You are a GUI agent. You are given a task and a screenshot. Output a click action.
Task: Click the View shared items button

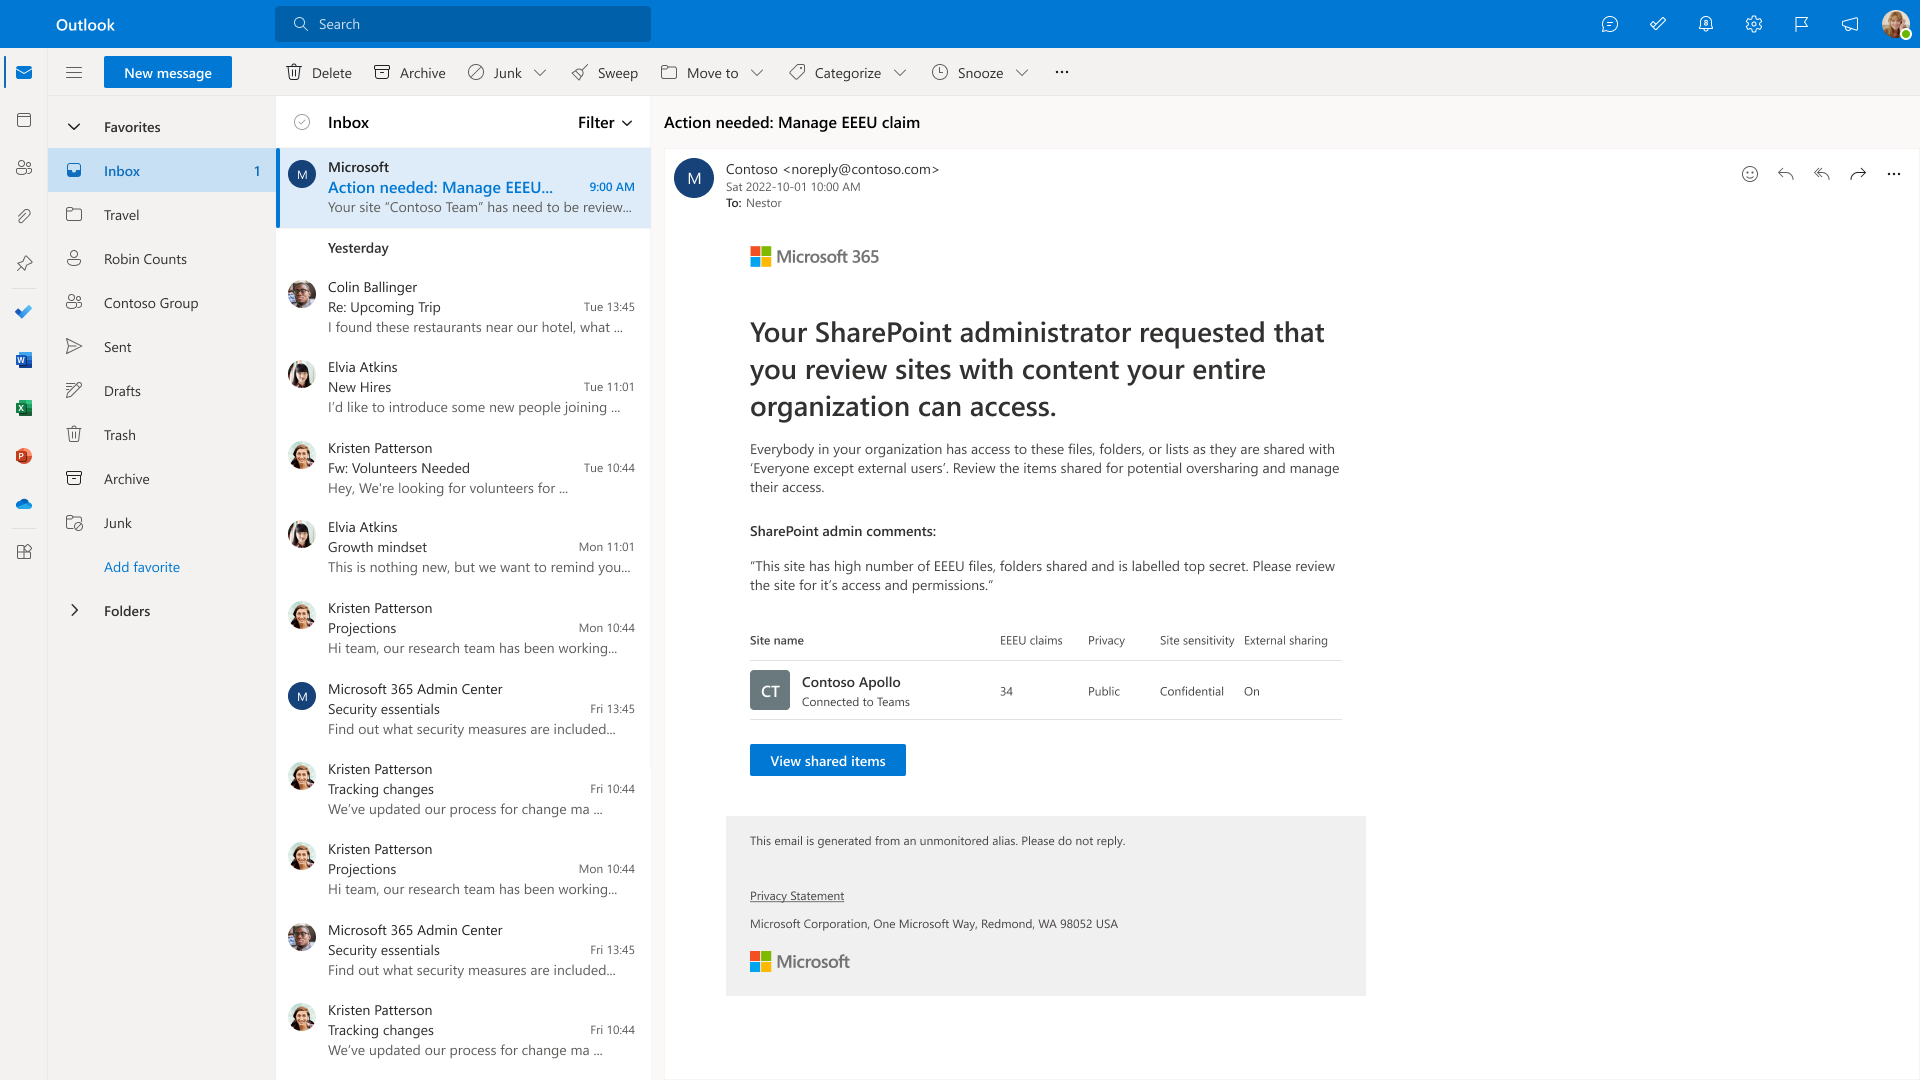pos(827,761)
